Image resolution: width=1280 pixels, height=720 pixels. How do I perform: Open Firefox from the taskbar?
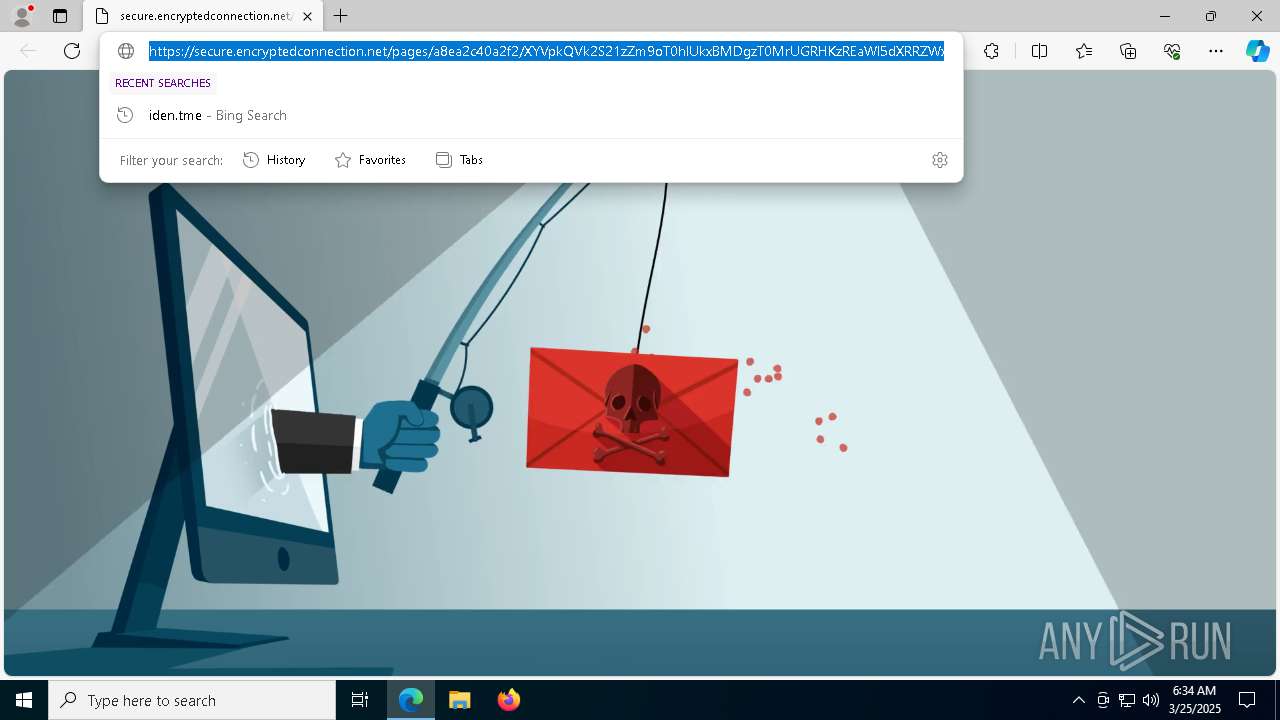pos(508,700)
